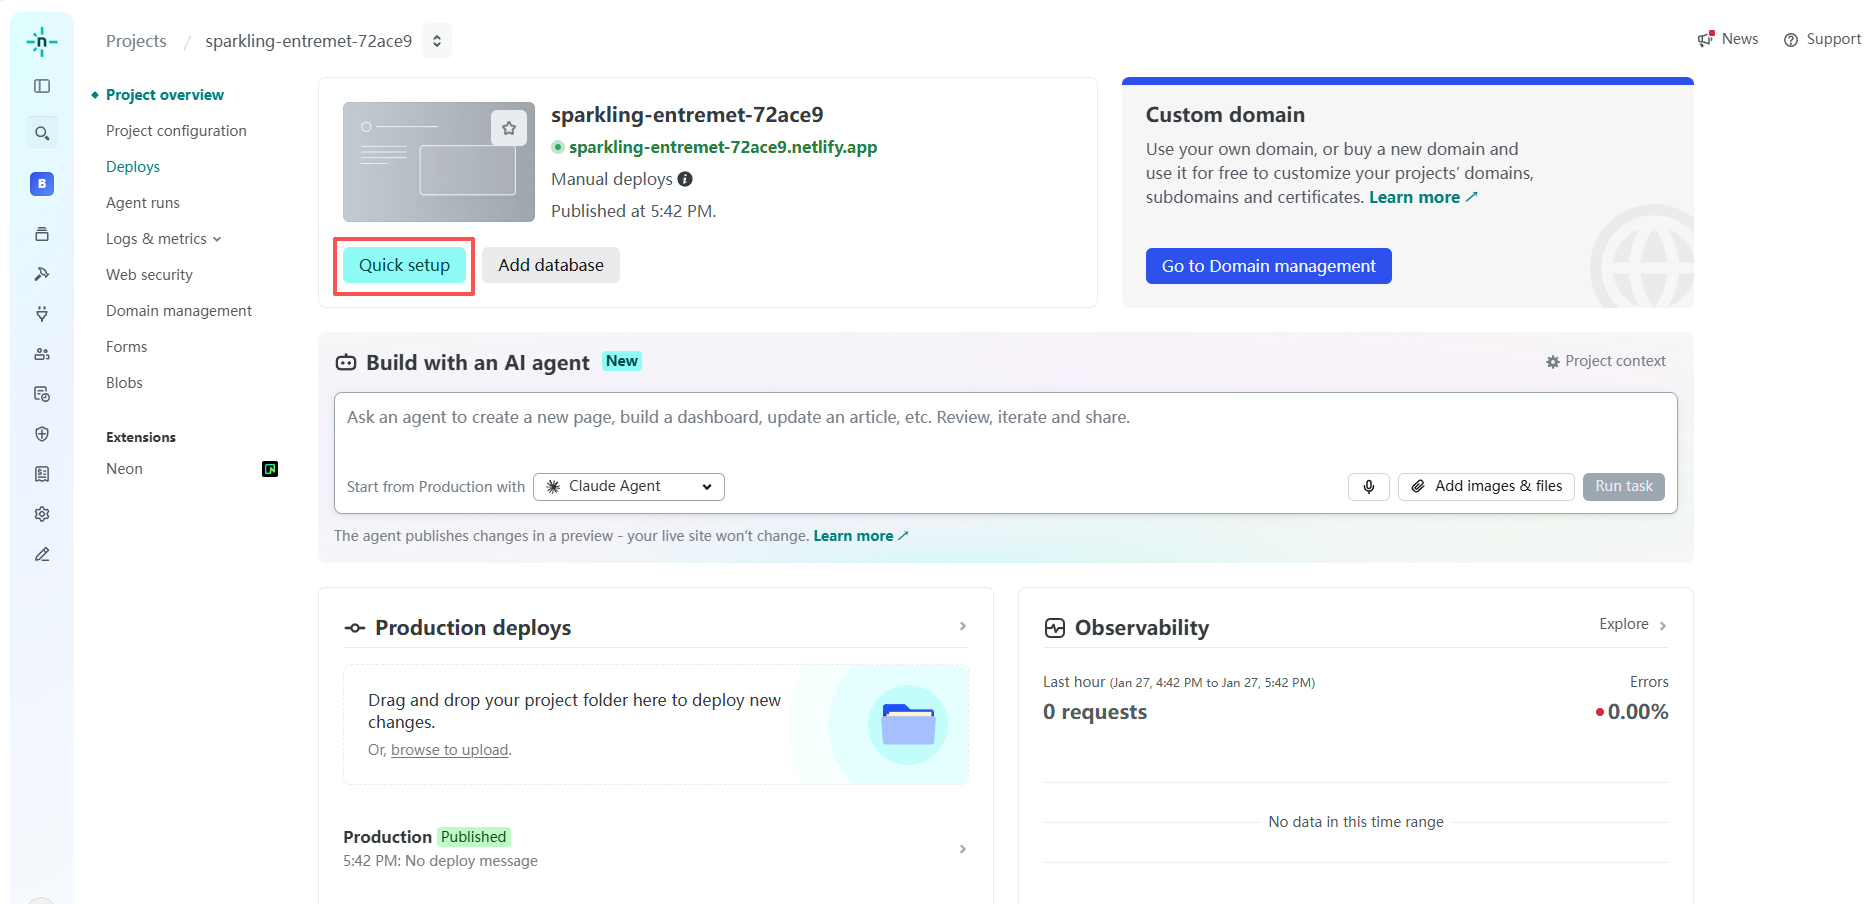Open the shield security icon in rail
Screen dimensions: 1868x904
pyautogui.click(x=42, y=434)
